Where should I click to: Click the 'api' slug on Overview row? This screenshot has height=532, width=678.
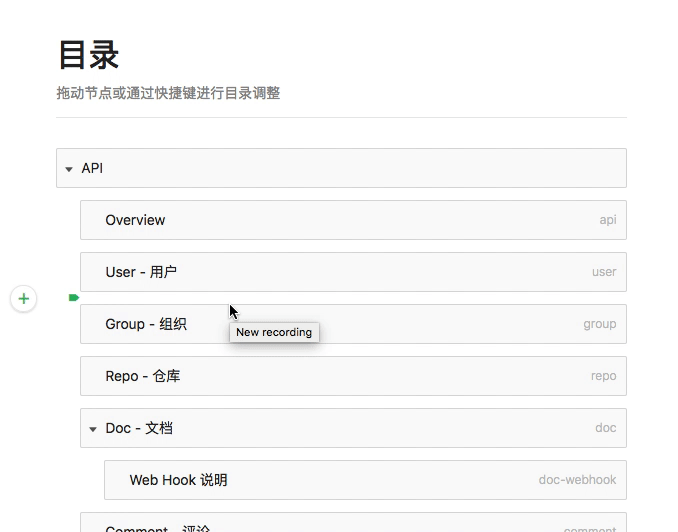point(607,220)
